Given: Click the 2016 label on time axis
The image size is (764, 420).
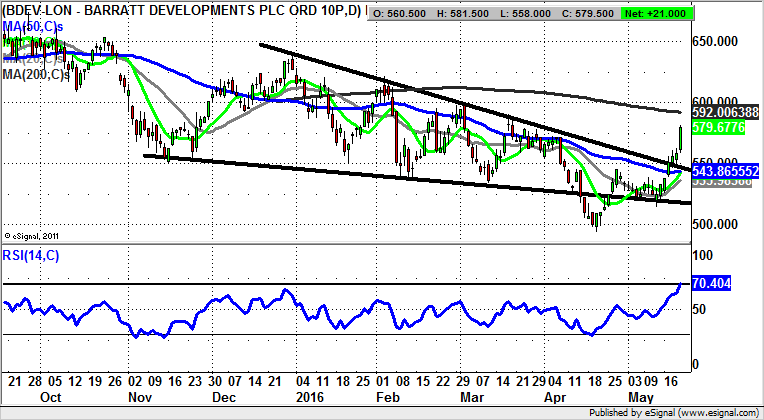Looking at the screenshot, I should click(x=303, y=395).
